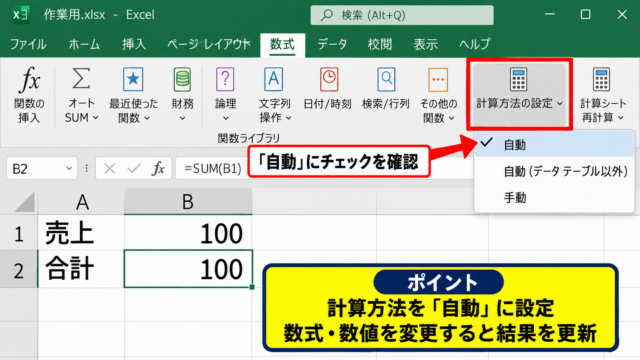This screenshot has height=360, width=640.
Task: Switch to the ヘルプ tab
Action: click(474, 44)
